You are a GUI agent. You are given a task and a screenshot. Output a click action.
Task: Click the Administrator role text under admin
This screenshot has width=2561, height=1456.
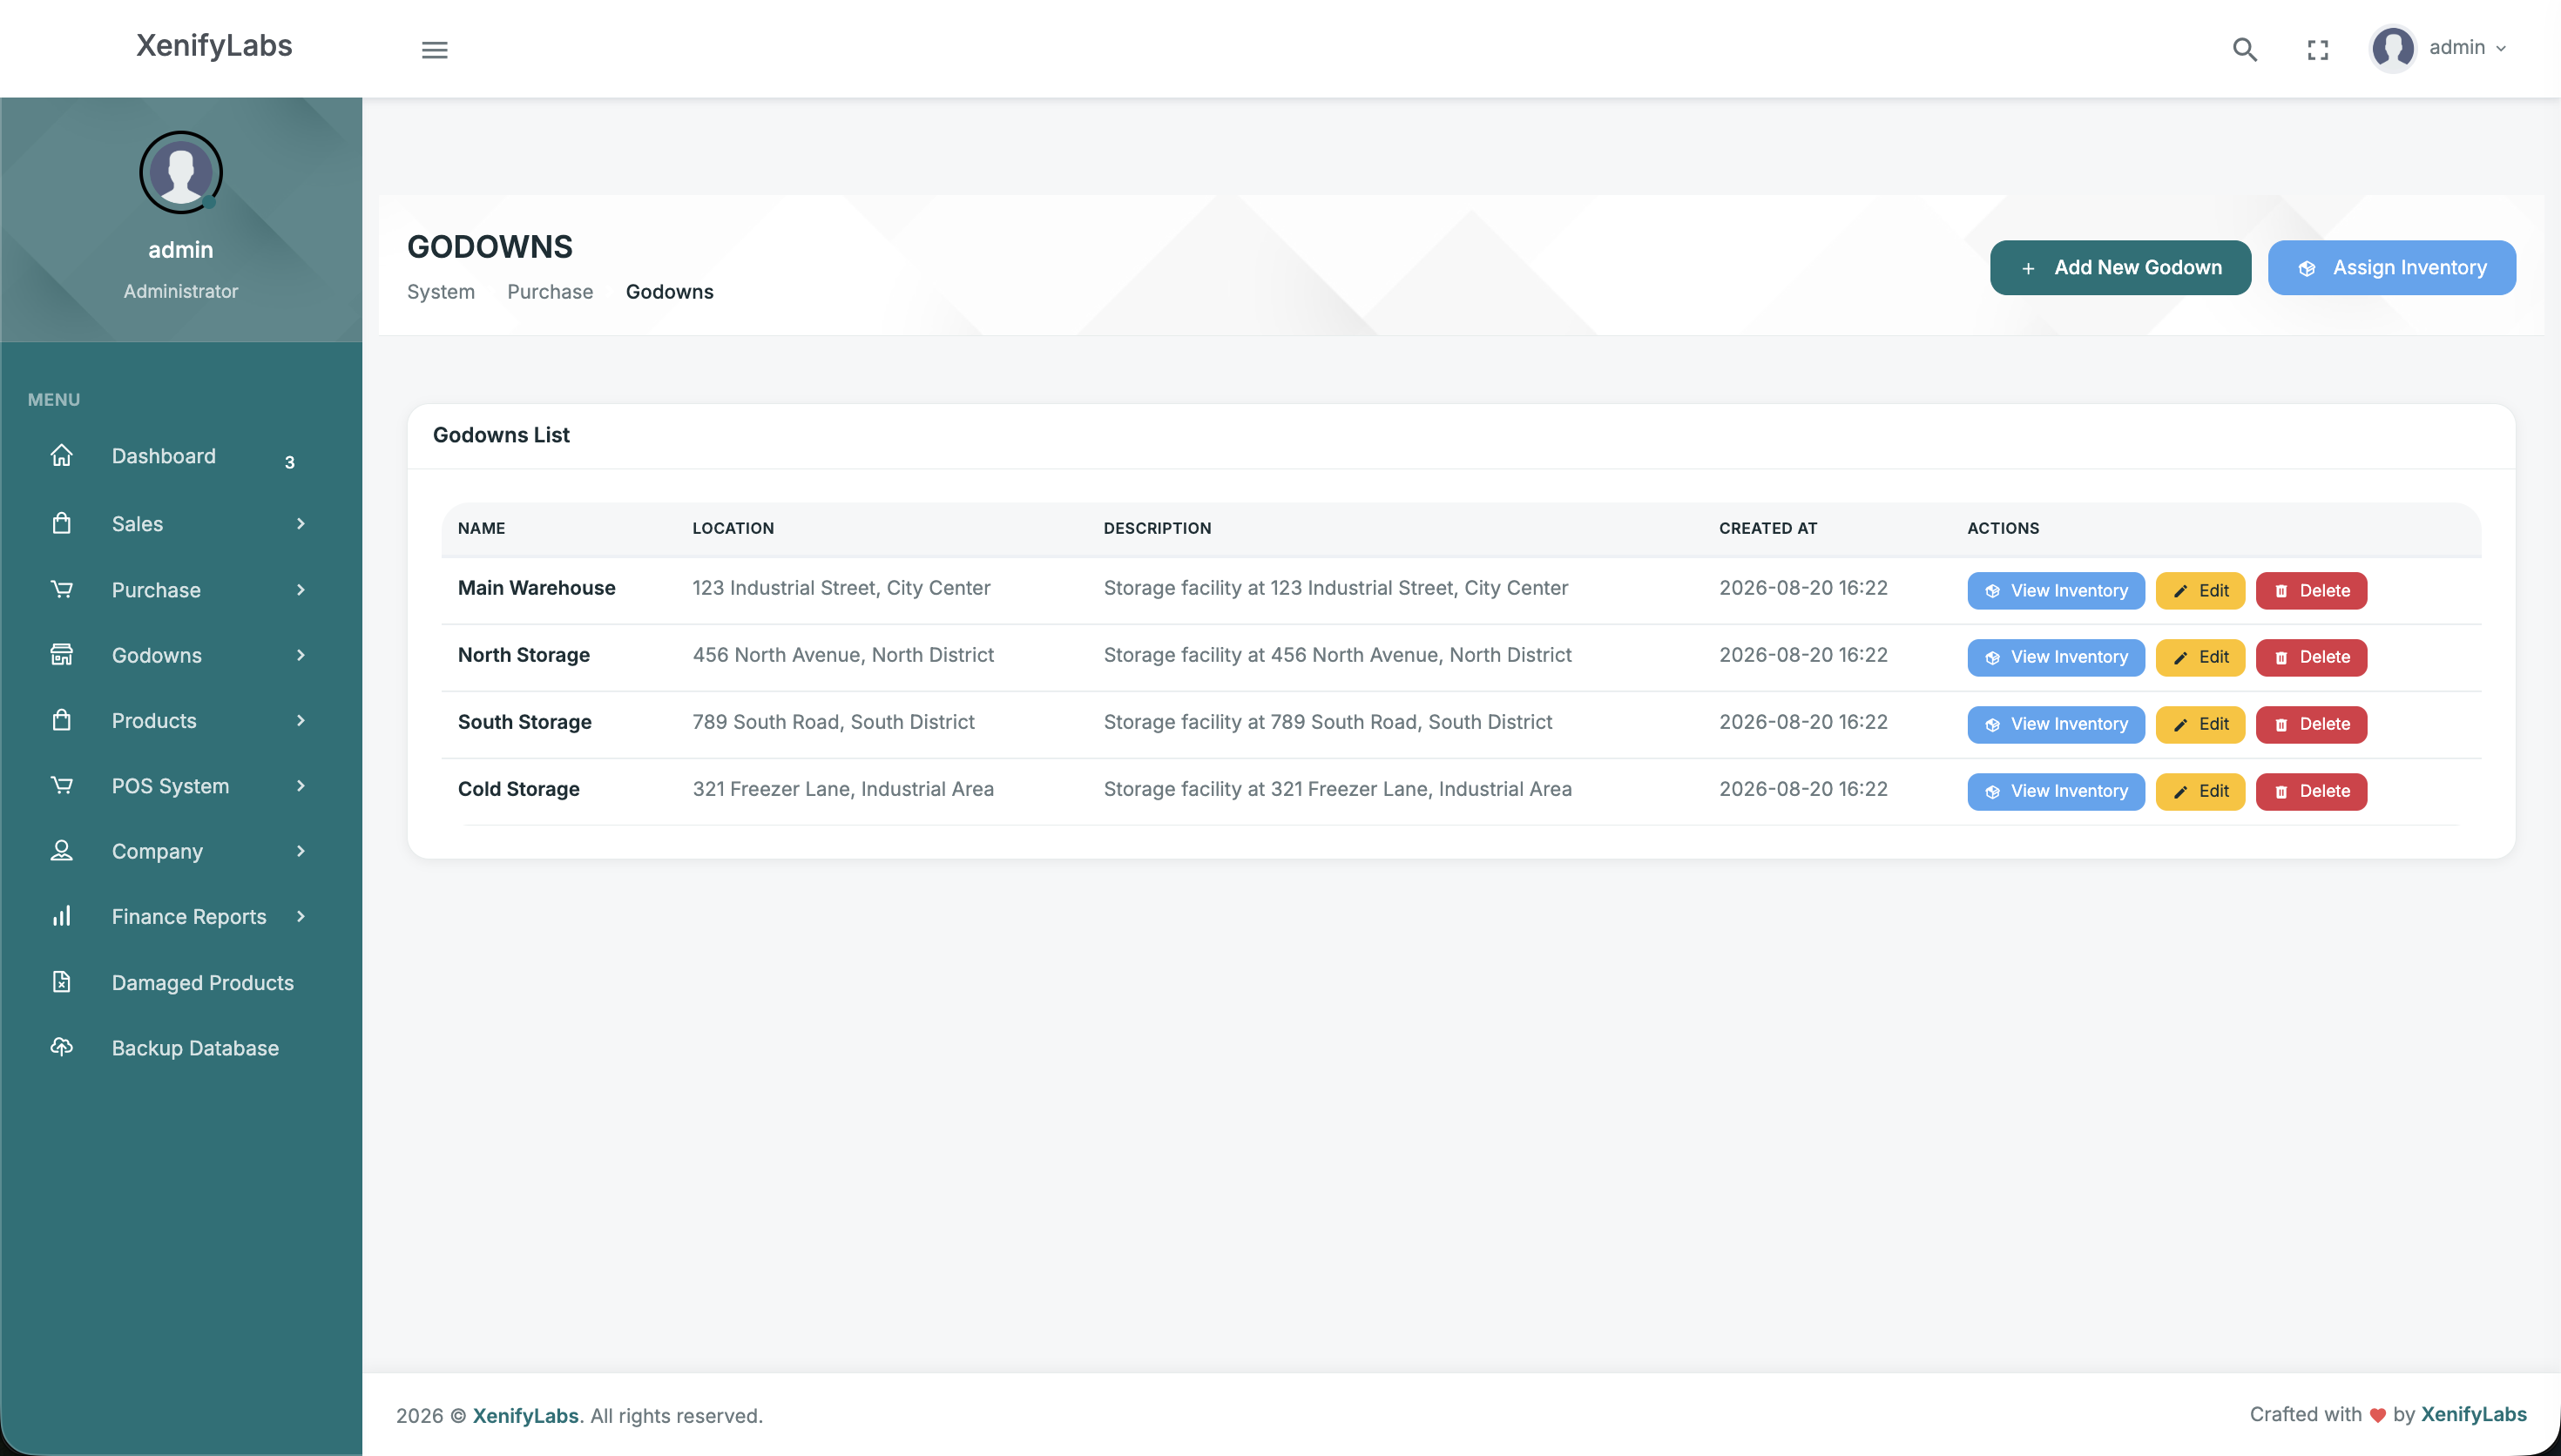coord(181,291)
